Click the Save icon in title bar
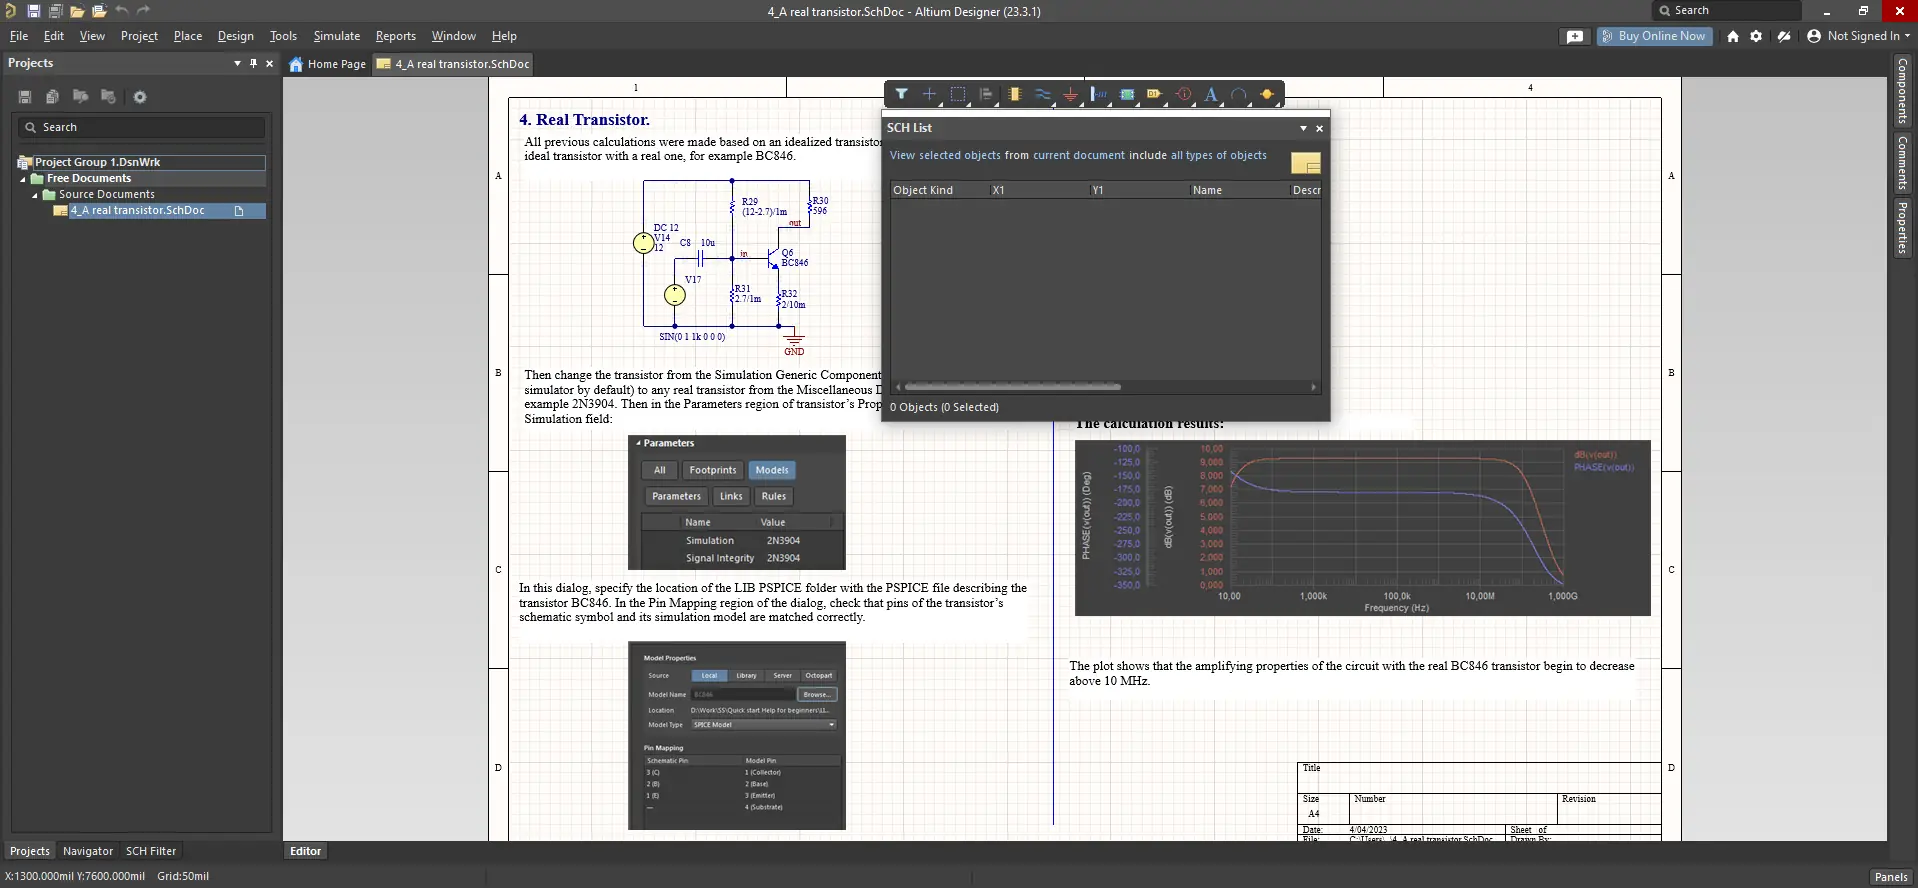Viewport: 1918px width, 888px height. click(x=33, y=11)
